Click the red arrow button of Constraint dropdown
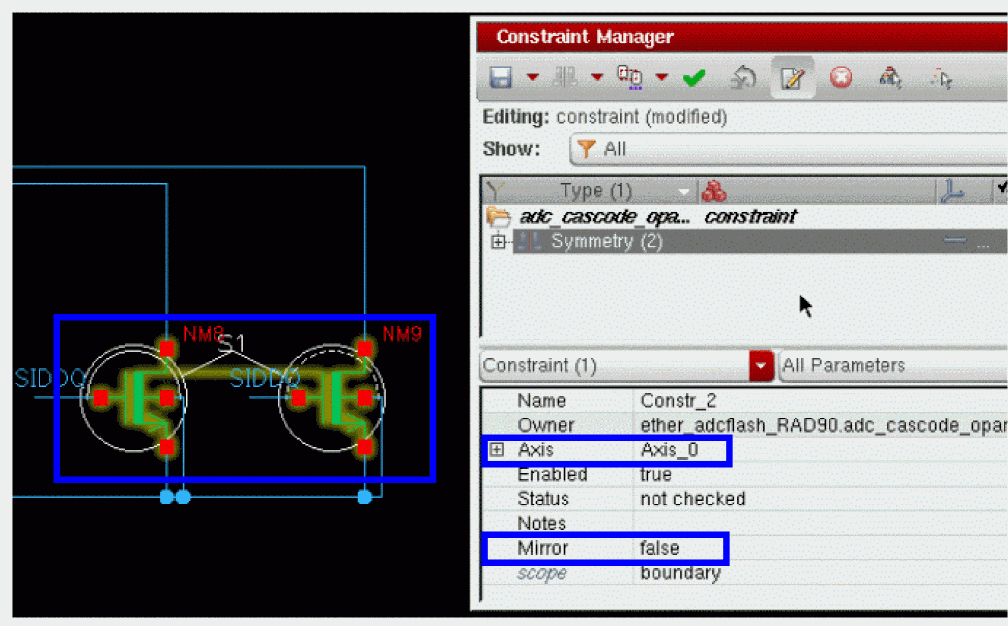 point(761,366)
